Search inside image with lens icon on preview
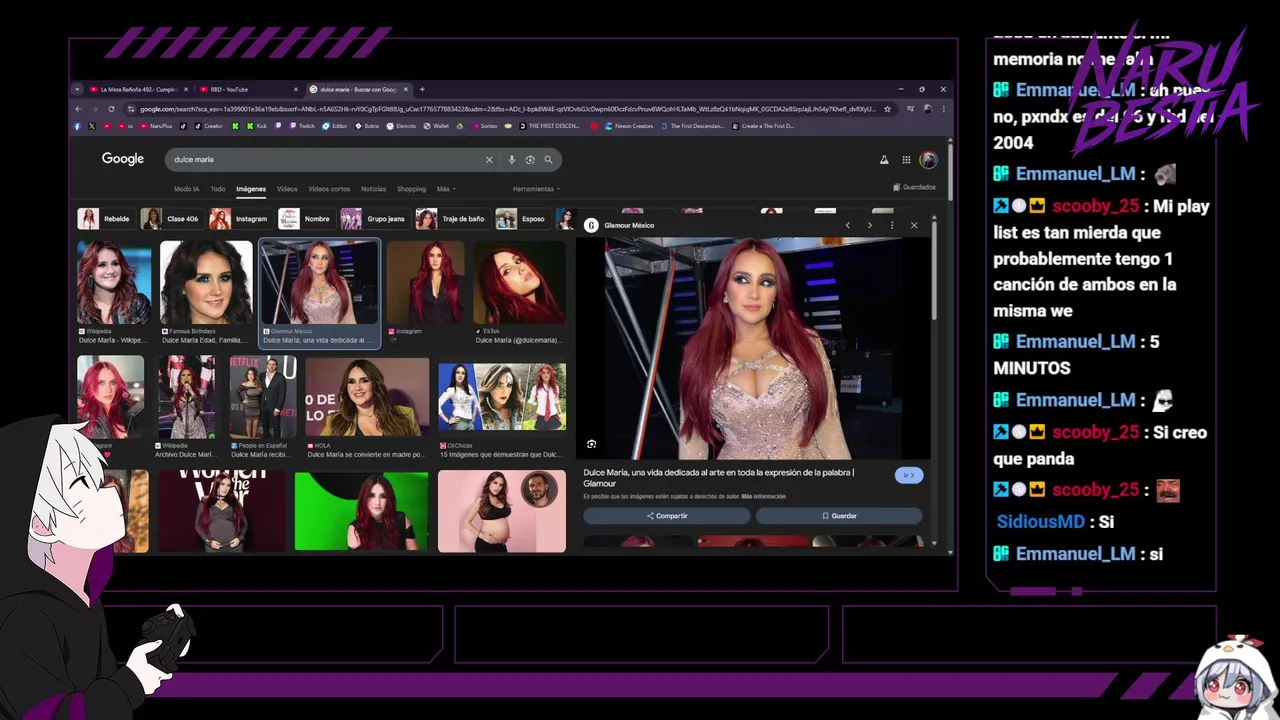The height and width of the screenshot is (720, 1280). (592, 444)
